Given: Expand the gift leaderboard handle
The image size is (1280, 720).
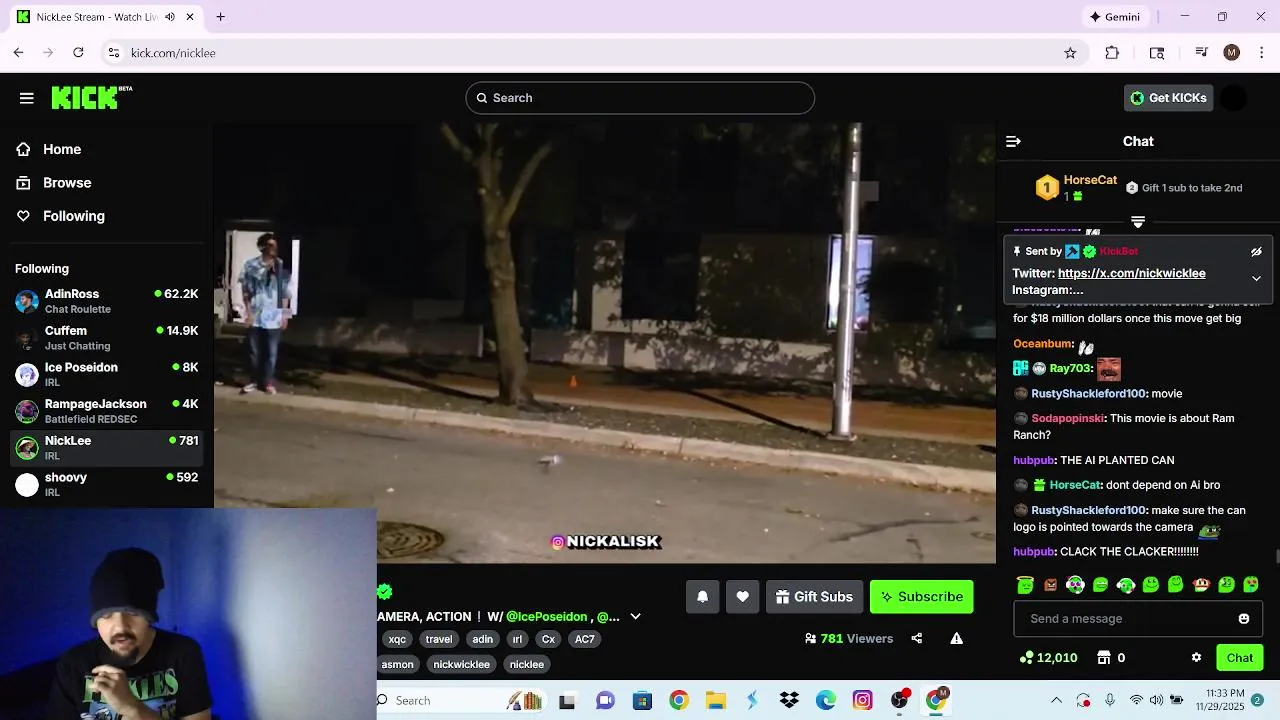Looking at the screenshot, I should [1138, 222].
